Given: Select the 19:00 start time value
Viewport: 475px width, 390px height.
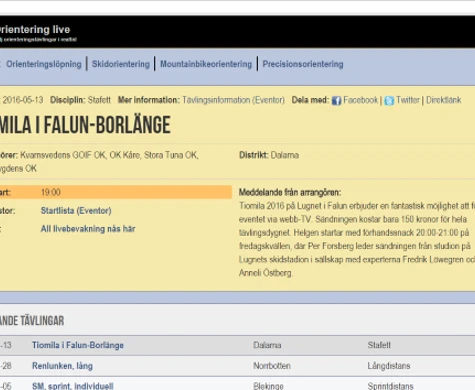Looking at the screenshot, I should (x=51, y=192).
